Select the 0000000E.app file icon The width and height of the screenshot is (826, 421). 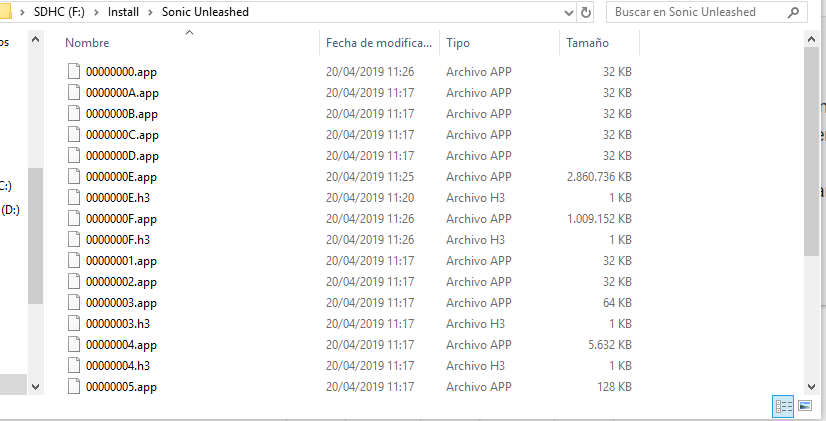74,177
